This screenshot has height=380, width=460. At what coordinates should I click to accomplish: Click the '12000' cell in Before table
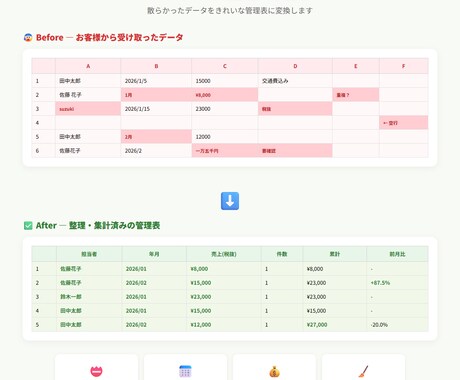225,137
